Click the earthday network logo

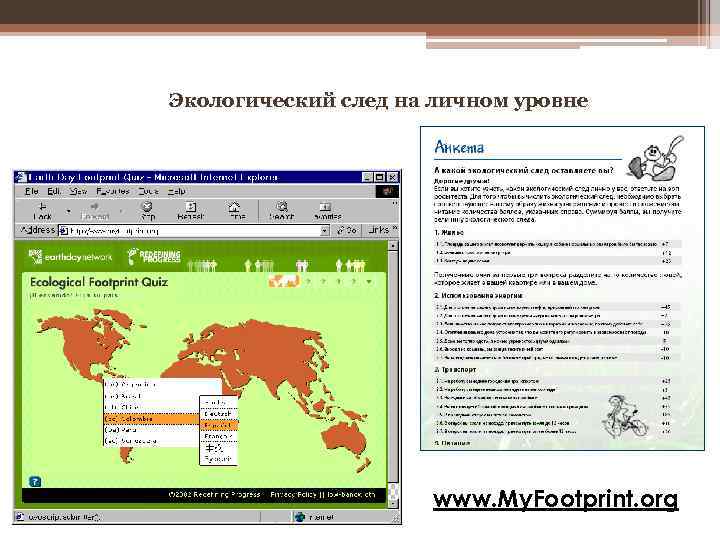click(x=70, y=257)
